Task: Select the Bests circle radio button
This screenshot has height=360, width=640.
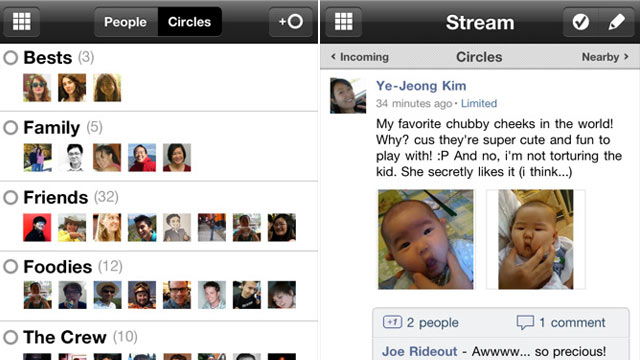Action: pos(11,58)
